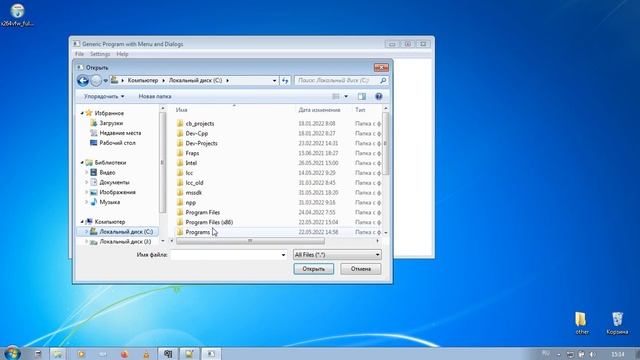
Task: Expand the Локальный диск (C:) node
Action: (87, 231)
